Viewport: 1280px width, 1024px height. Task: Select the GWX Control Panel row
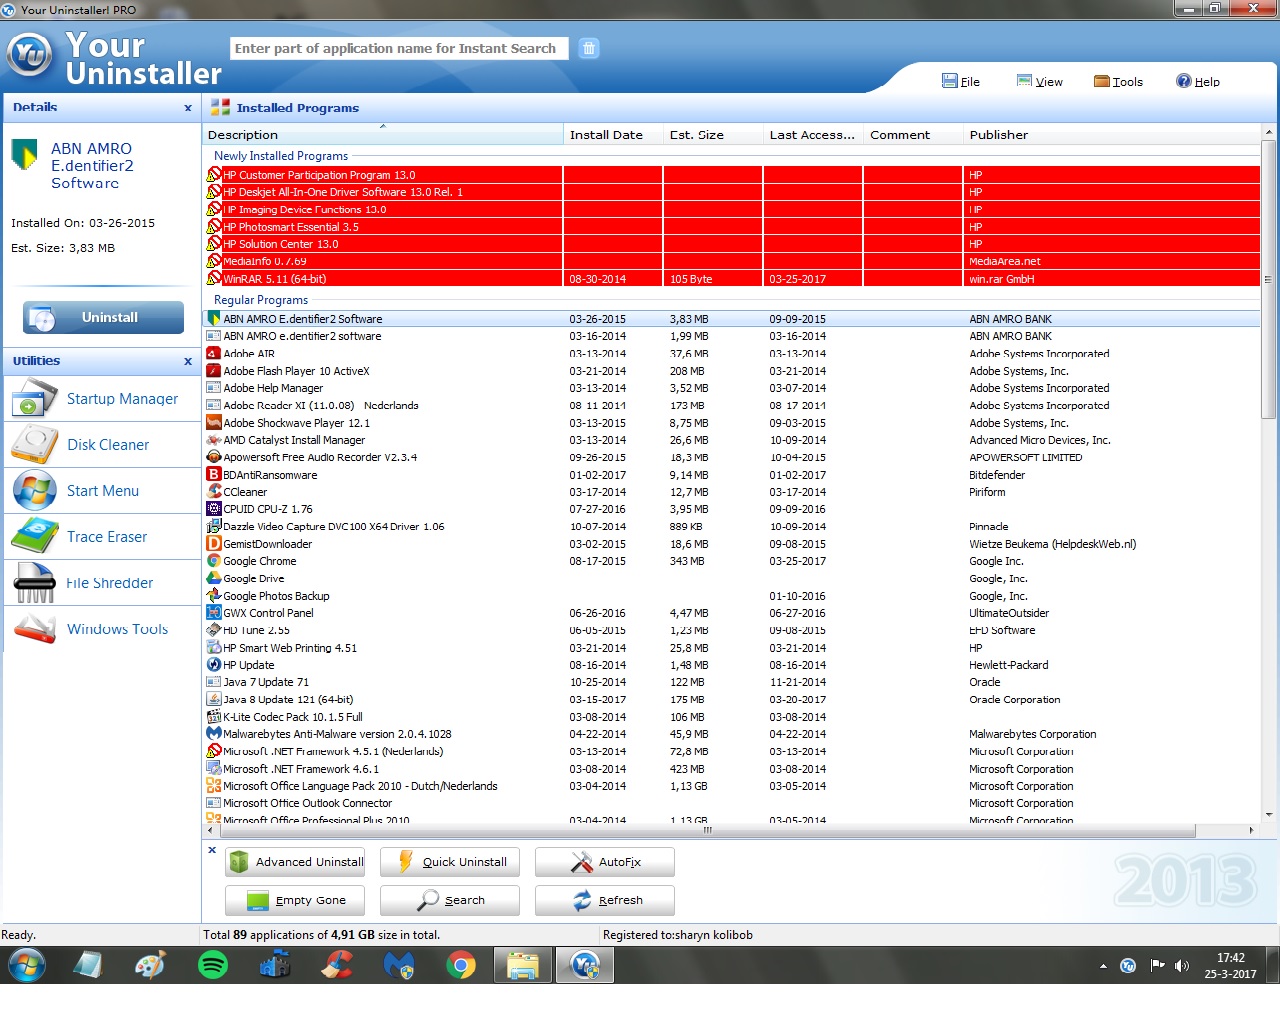[732, 613]
